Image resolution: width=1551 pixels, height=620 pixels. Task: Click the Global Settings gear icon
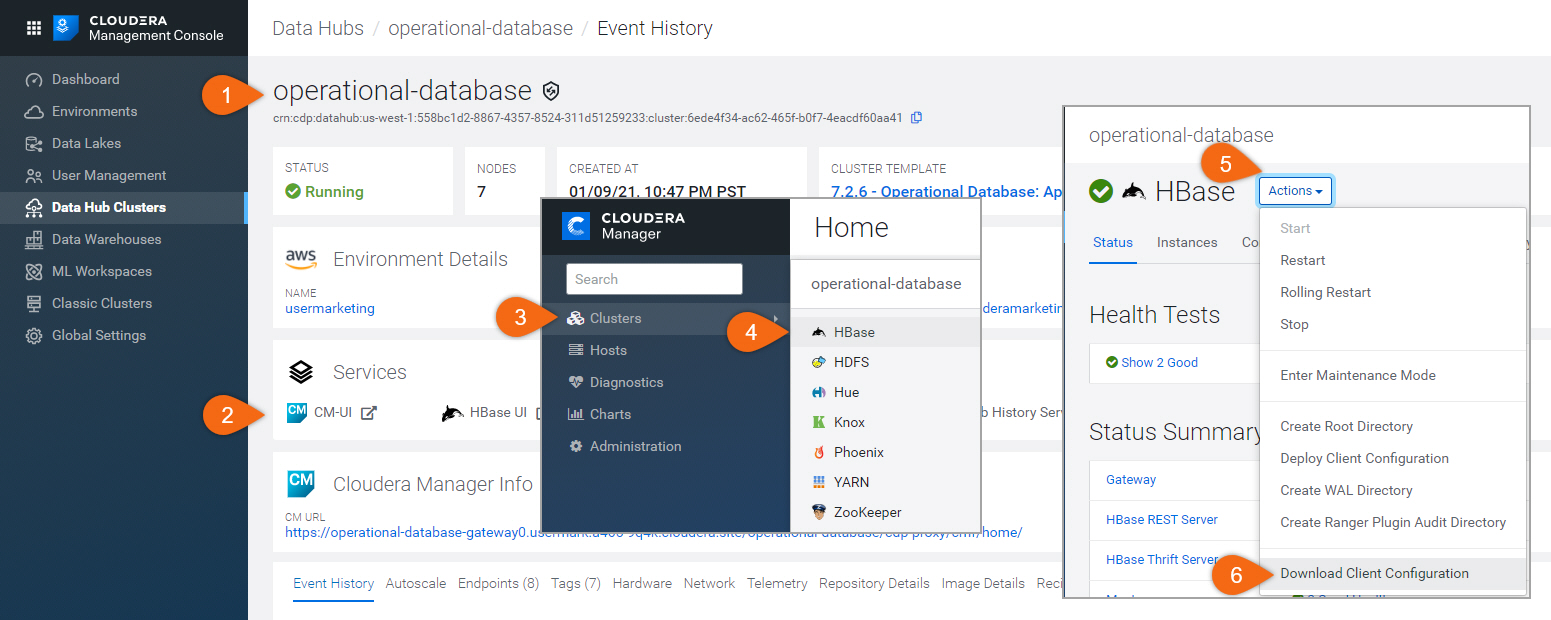[34, 336]
